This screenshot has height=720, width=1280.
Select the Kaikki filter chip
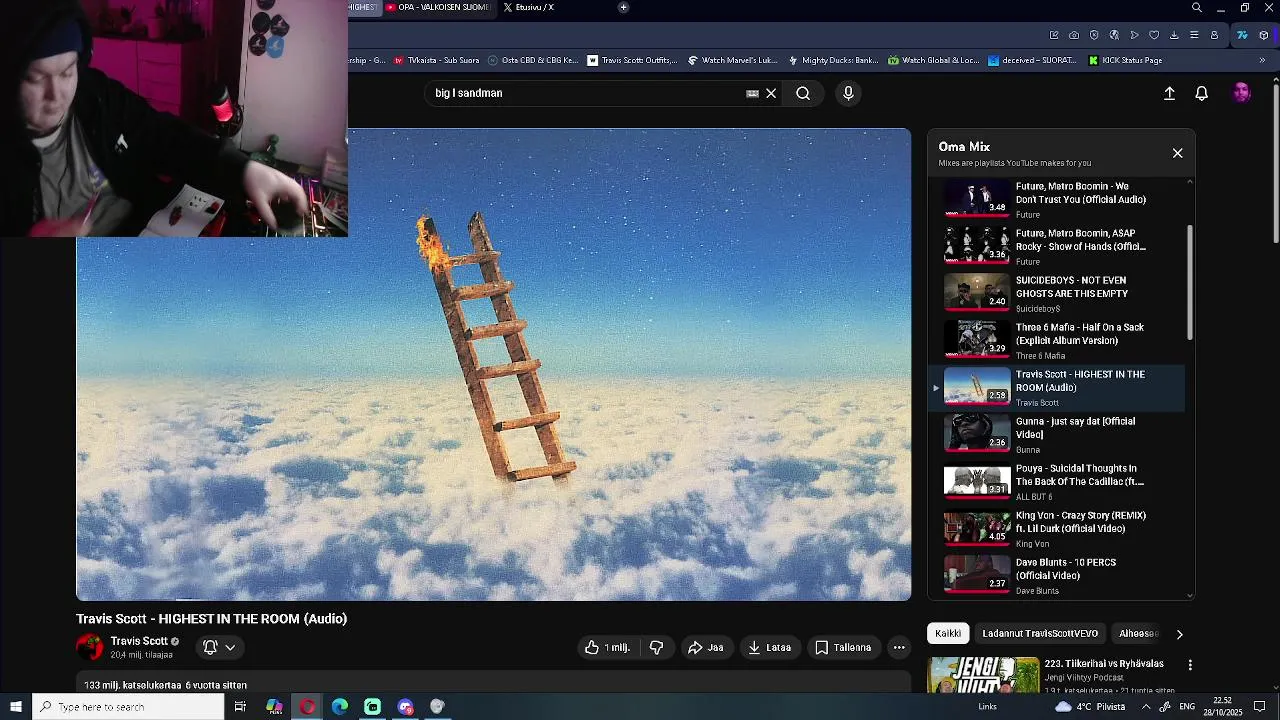(948, 633)
